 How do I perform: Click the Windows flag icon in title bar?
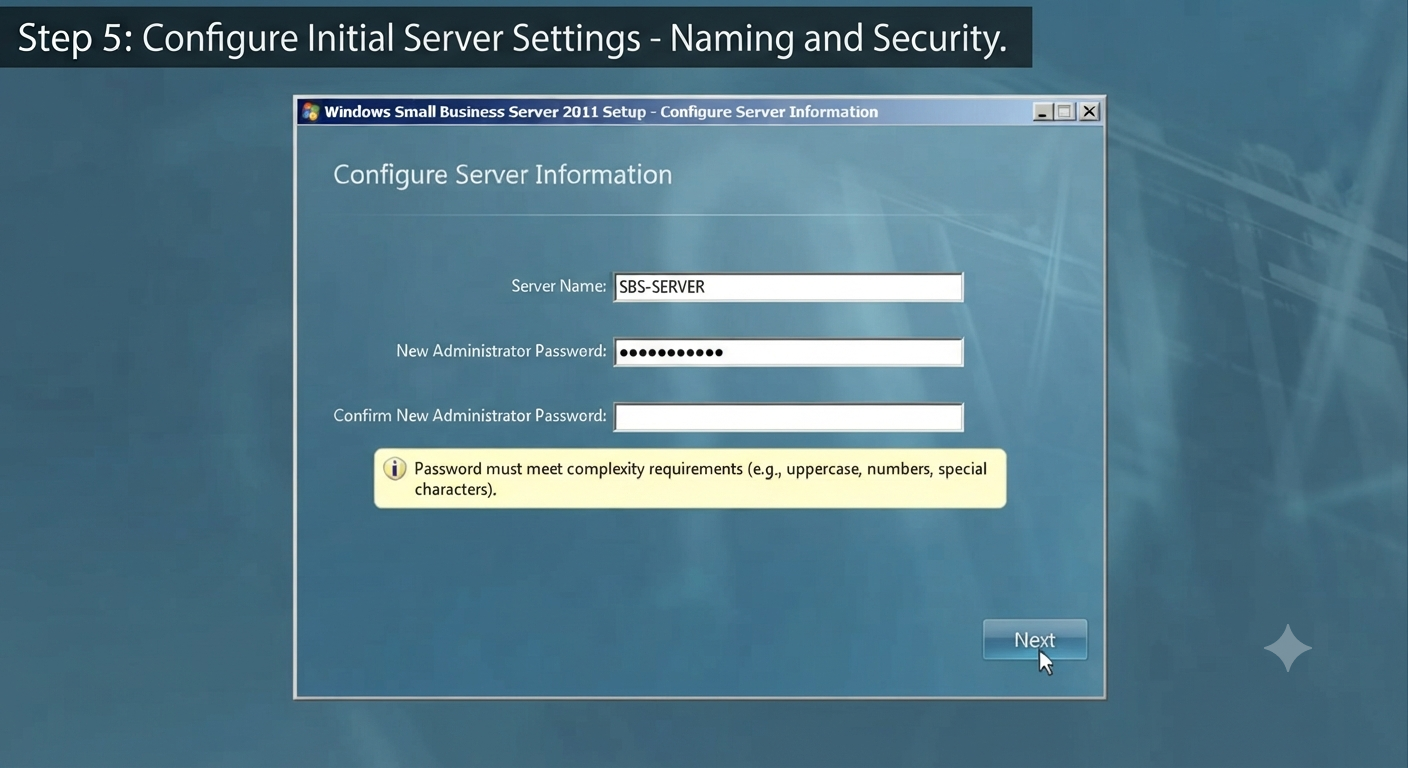tap(311, 112)
